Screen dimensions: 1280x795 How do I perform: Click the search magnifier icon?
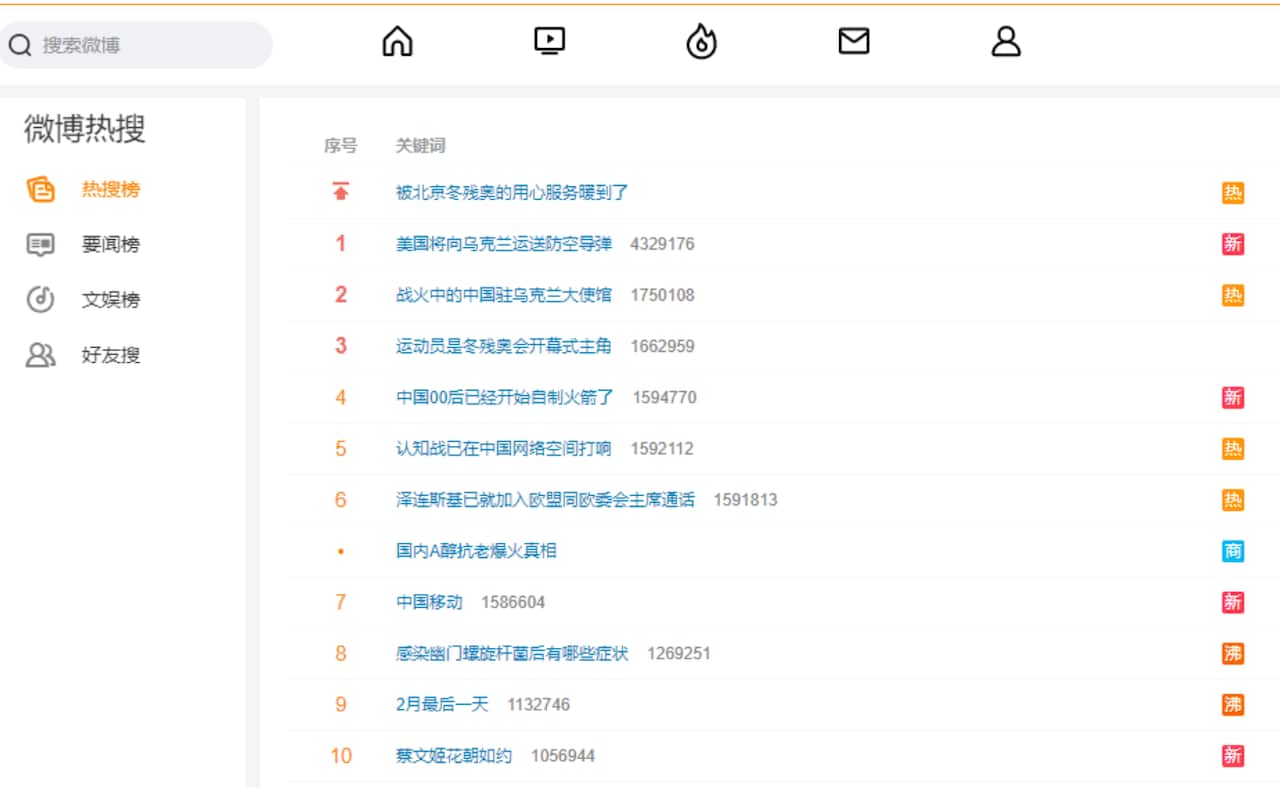coord(18,44)
